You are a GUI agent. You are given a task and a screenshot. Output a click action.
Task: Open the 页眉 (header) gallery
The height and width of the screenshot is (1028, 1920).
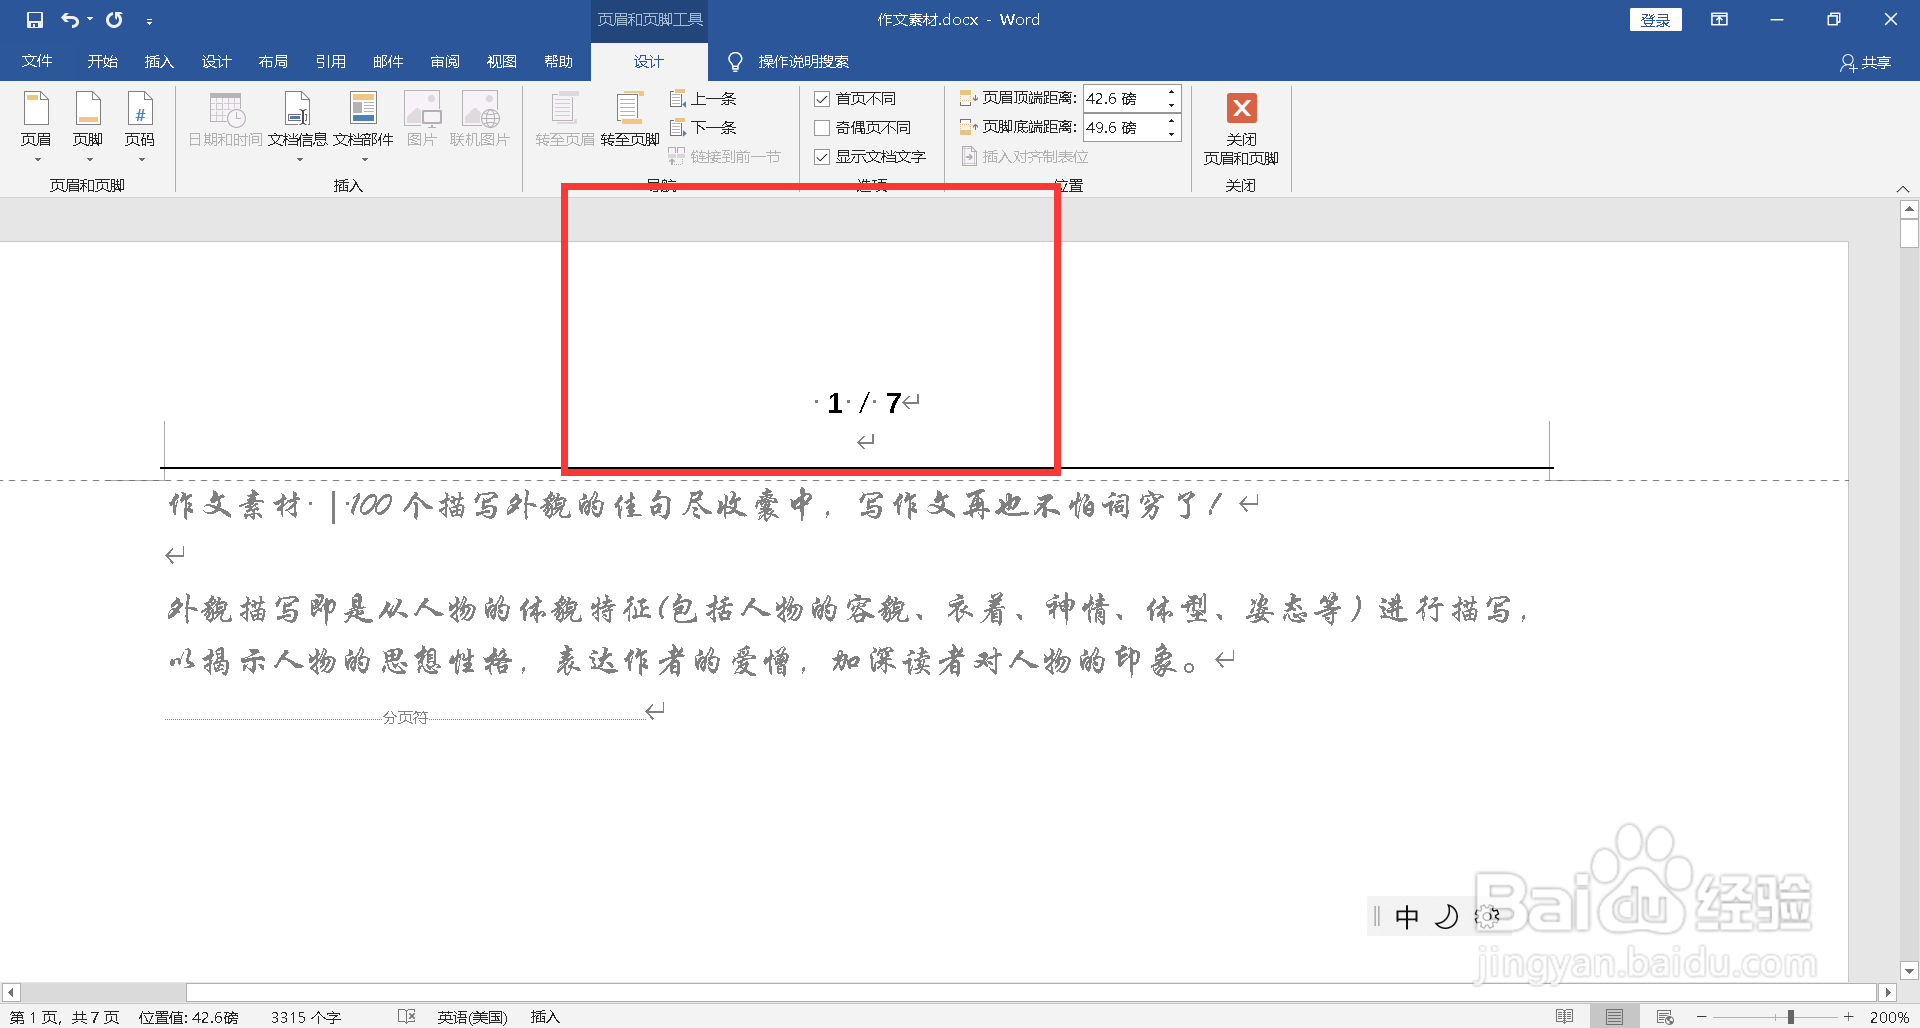tap(36, 126)
